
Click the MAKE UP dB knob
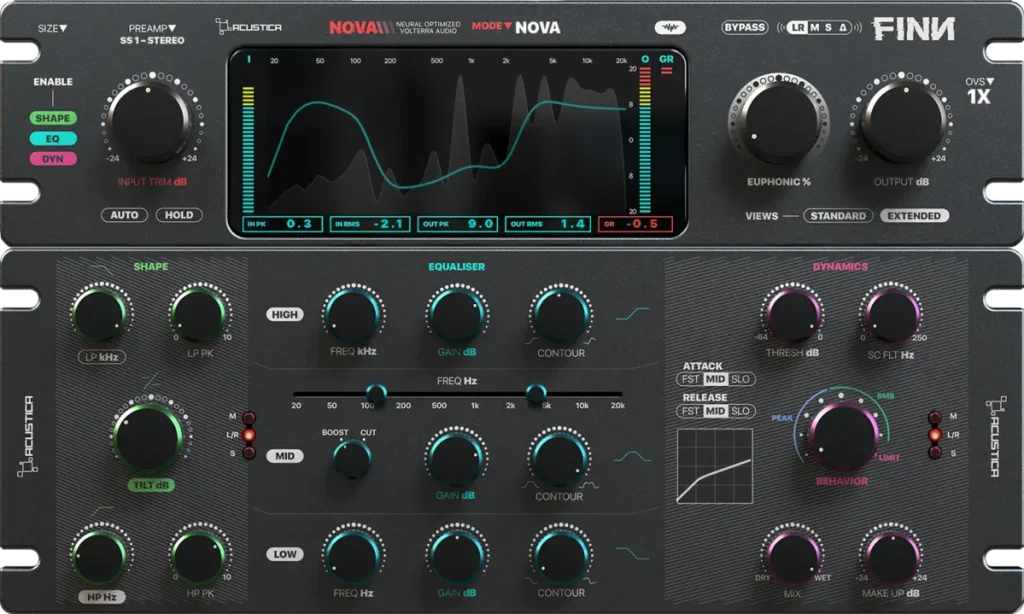coord(891,555)
